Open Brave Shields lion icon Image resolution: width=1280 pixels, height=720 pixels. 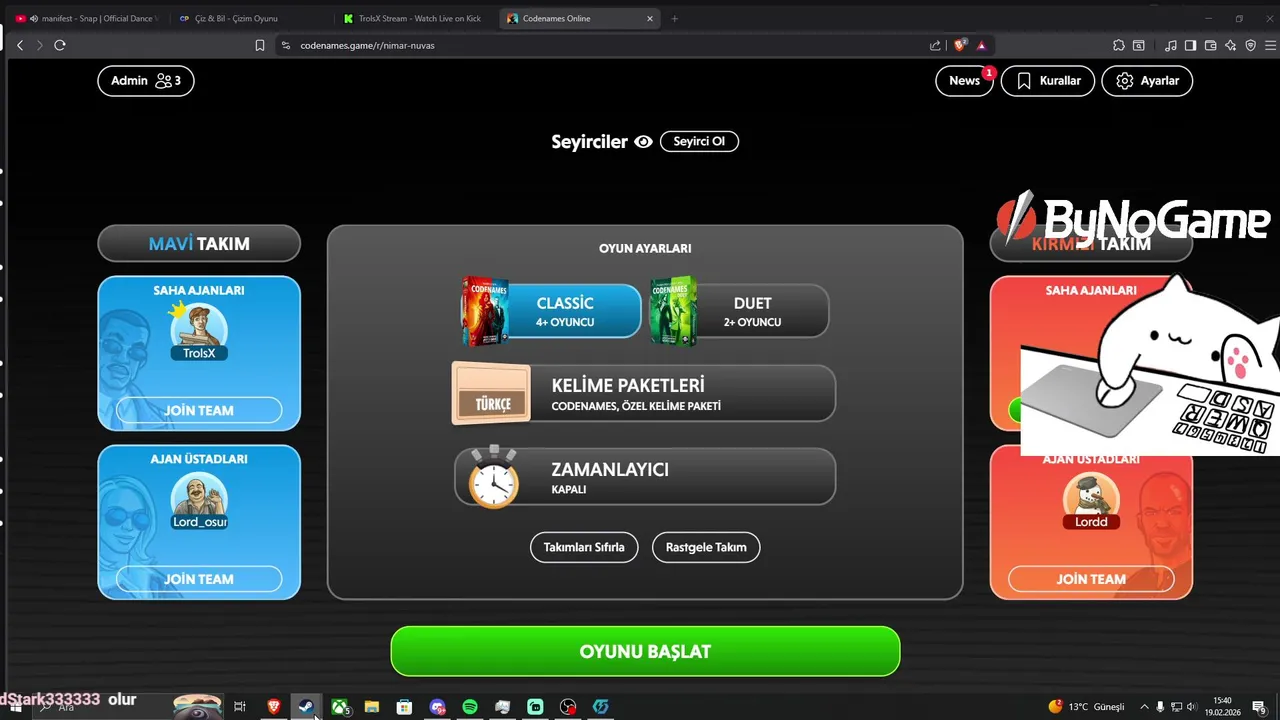961,45
